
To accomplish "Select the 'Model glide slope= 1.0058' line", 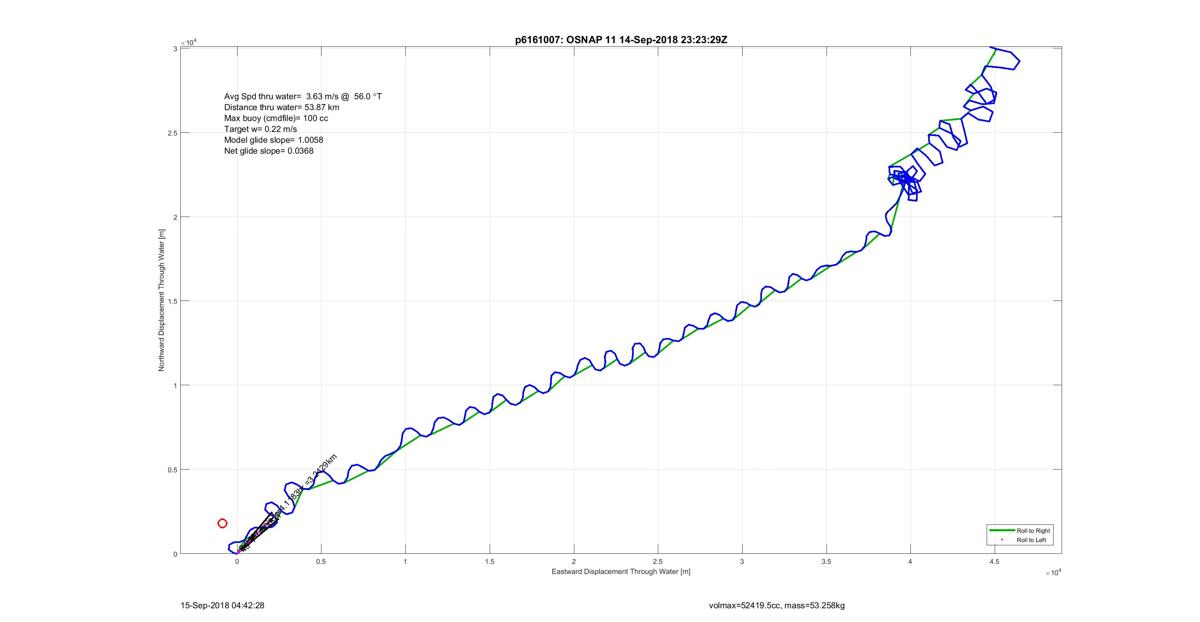I will pos(273,140).
